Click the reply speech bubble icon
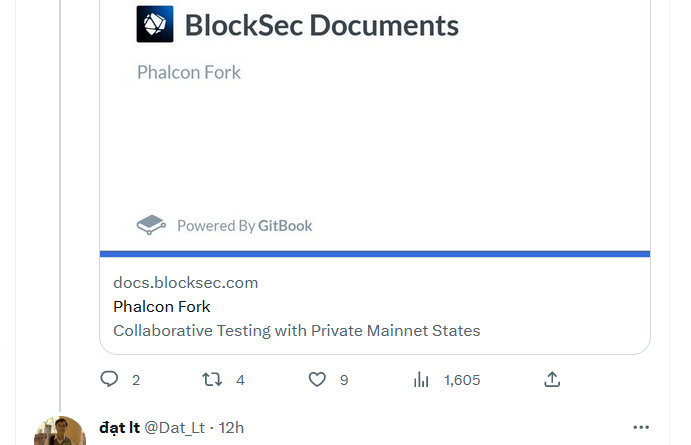This screenshot has width=691, height=445. (x=110, y=380)
